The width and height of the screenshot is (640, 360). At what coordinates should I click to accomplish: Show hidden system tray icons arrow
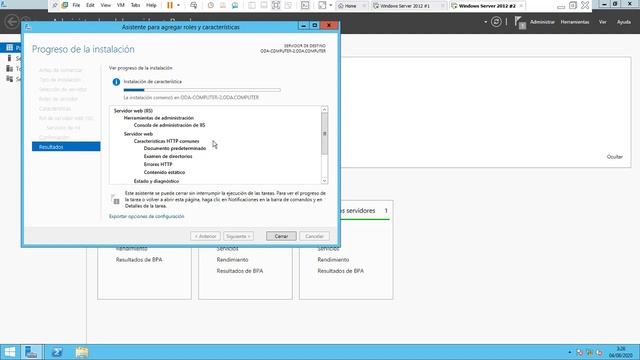[x=570, y=352]
